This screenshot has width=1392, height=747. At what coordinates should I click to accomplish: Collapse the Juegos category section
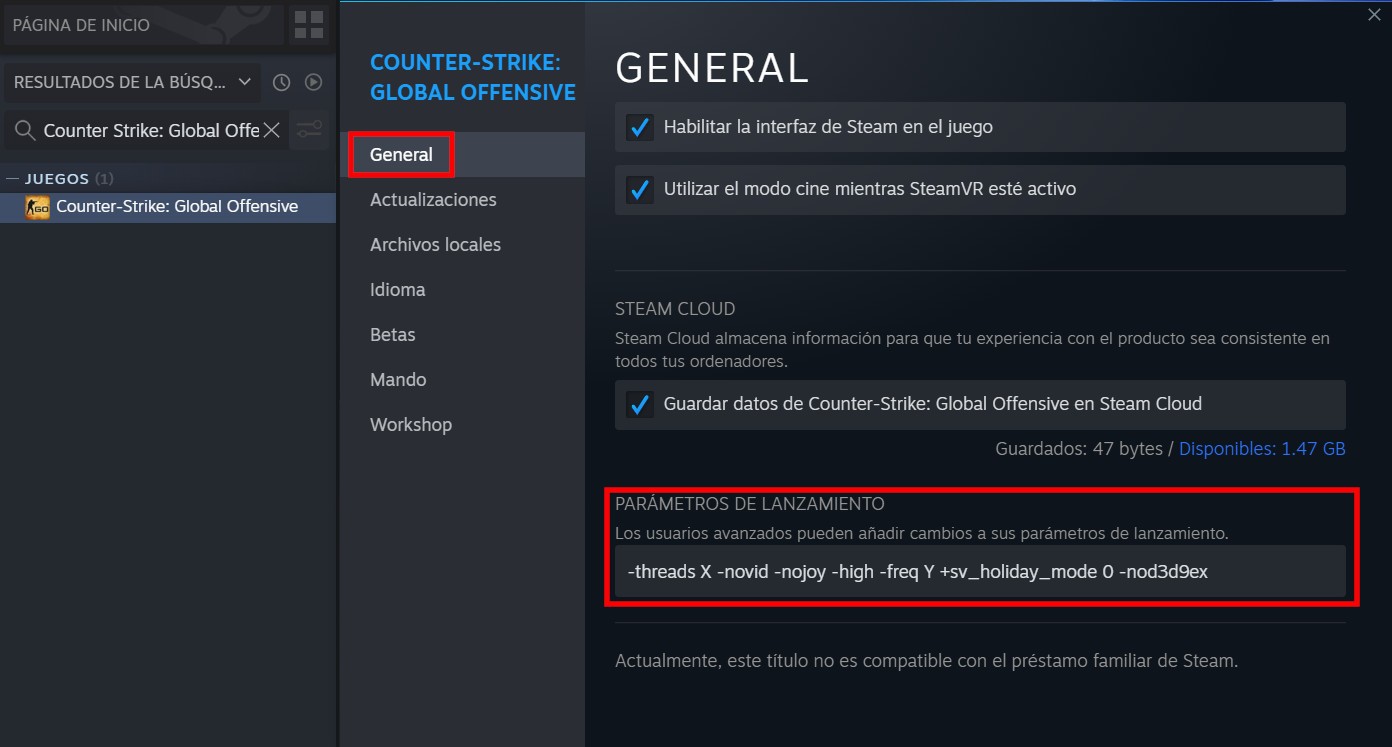click(12, 179)
